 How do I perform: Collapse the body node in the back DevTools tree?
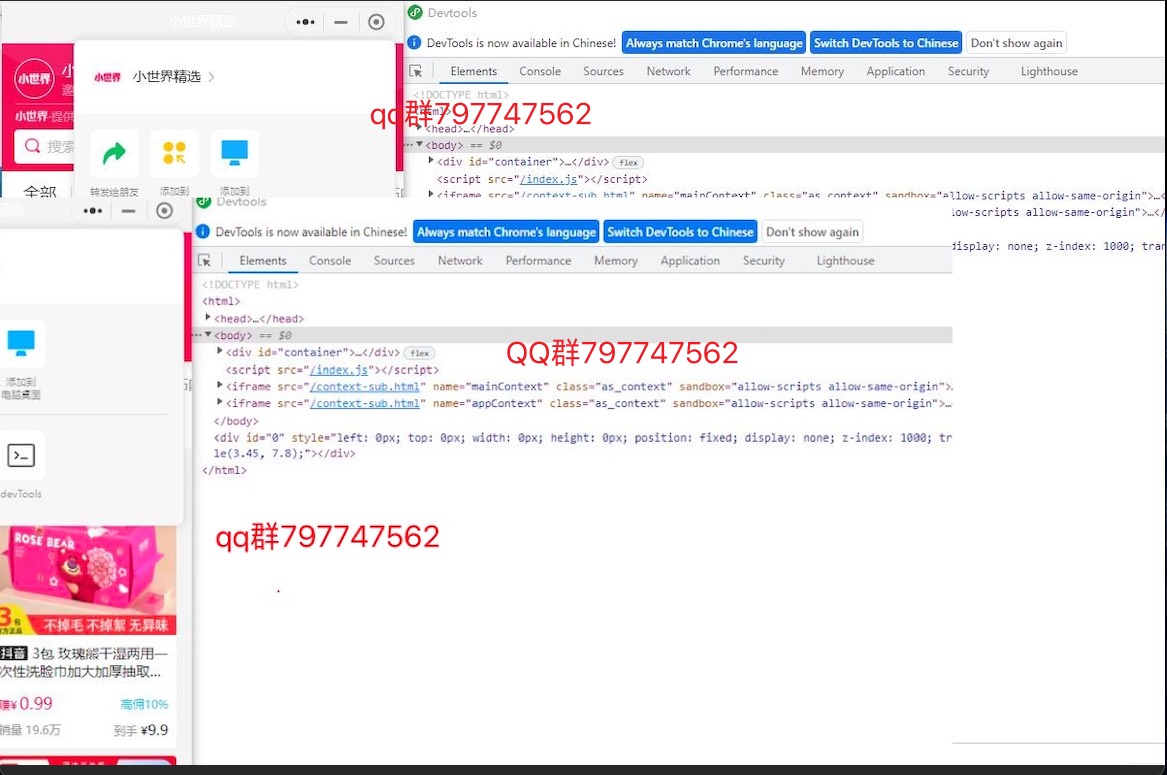[x=420, y=144]
